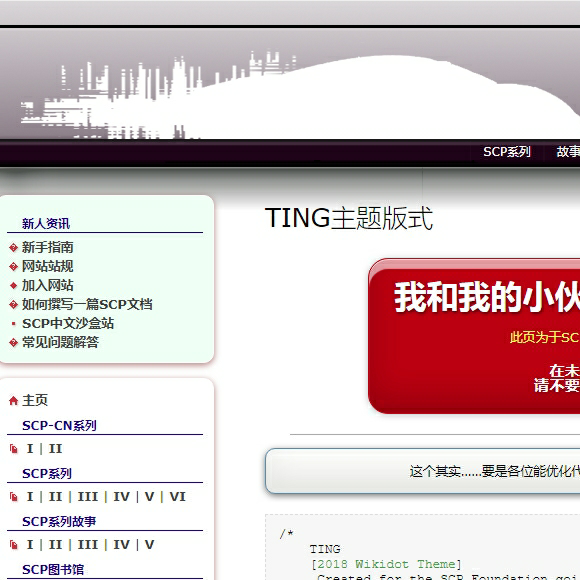The image size is (580, 580).
Task: Click the red warning banner heading 我和我的小伙
Action: (487, 297)
